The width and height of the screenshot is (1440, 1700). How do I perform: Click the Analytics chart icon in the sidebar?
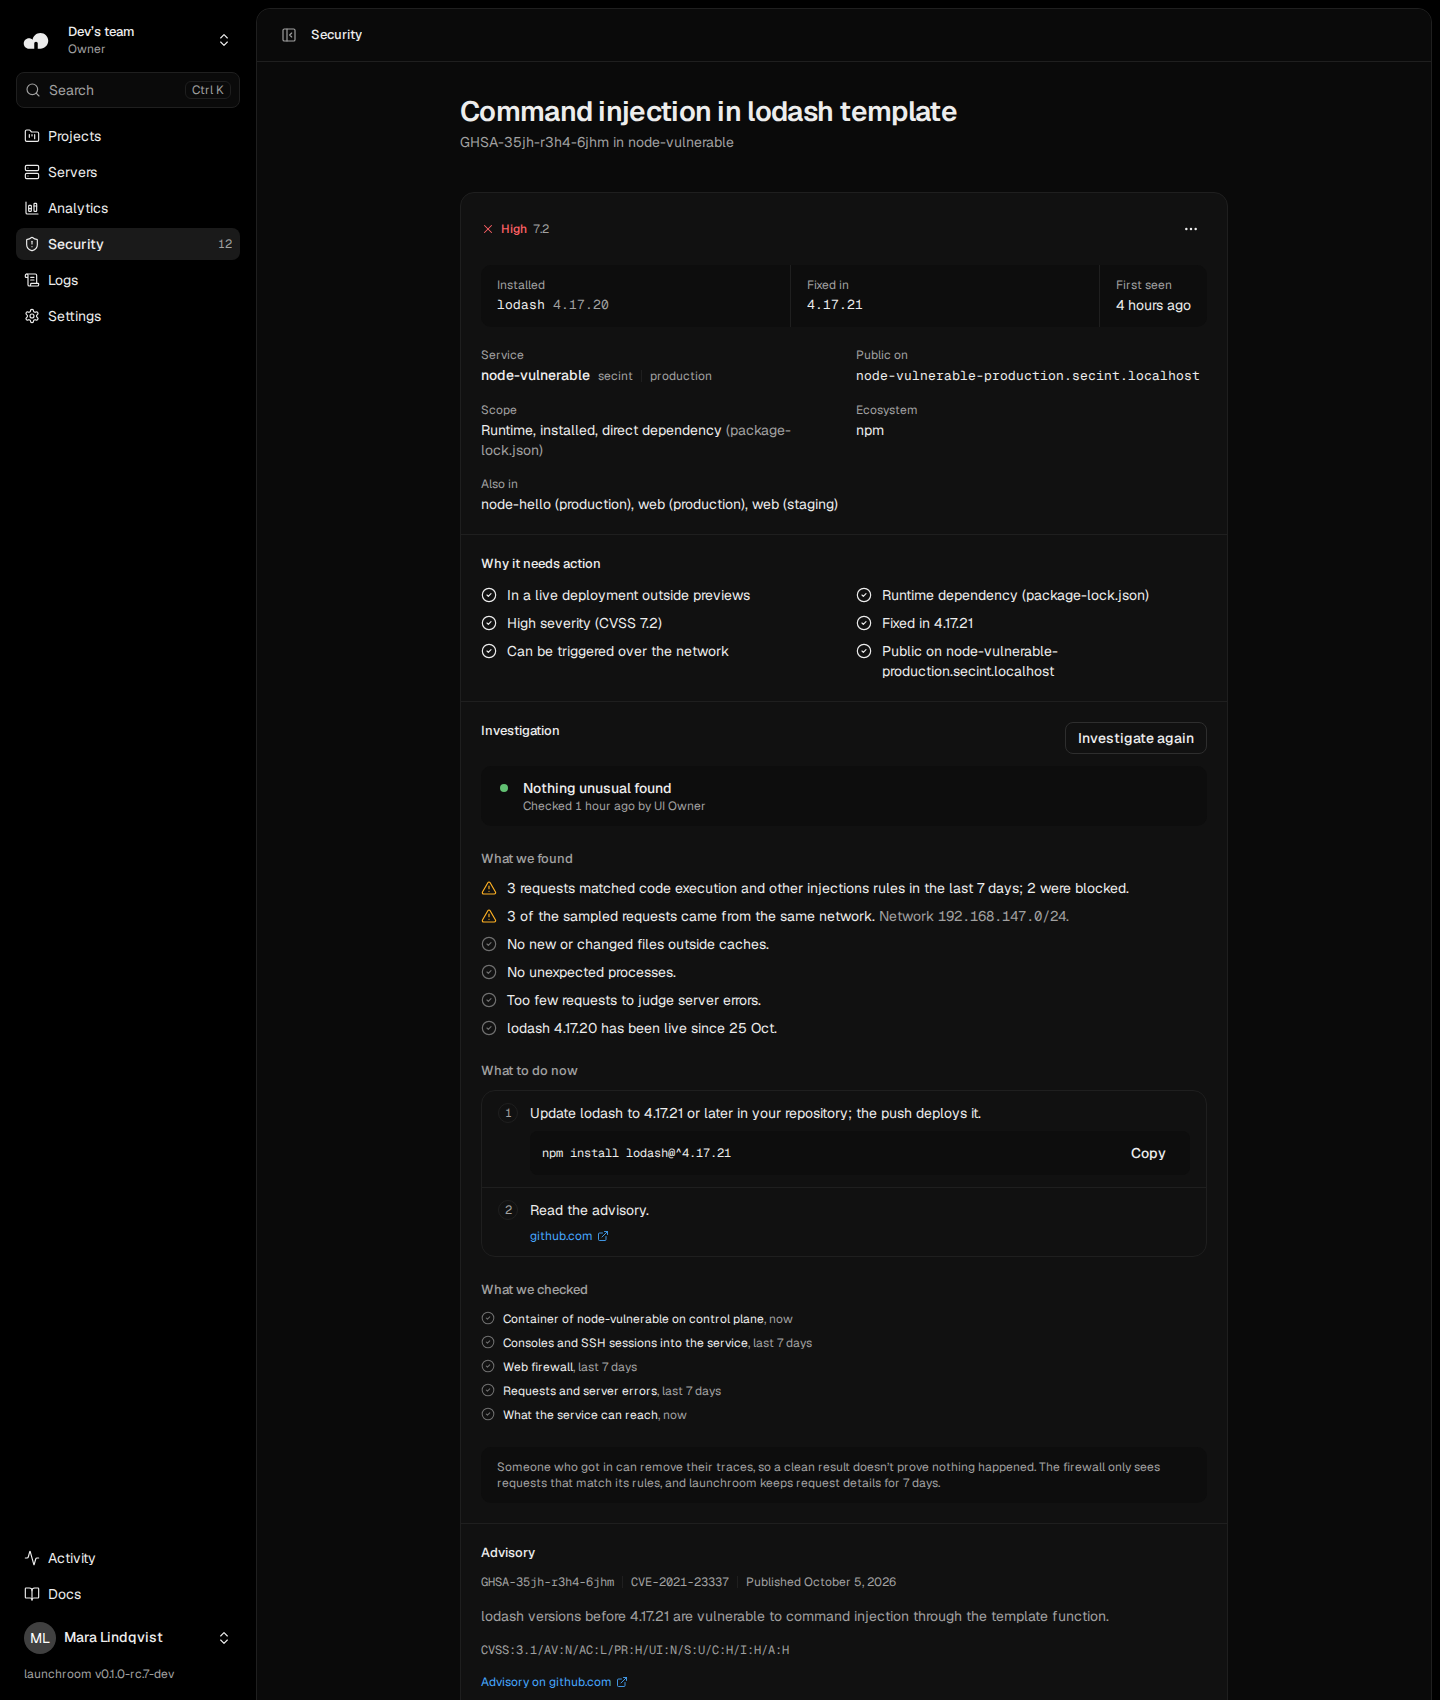(32, 208)
